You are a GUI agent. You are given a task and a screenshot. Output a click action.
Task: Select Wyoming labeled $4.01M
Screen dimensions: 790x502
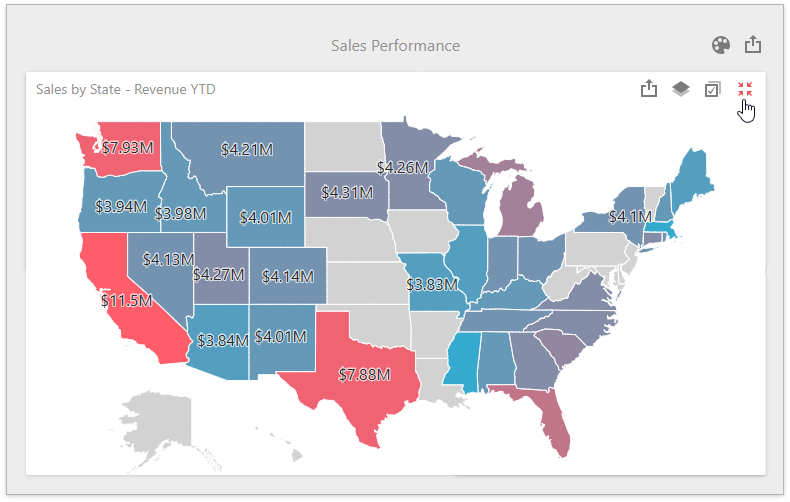pos(265,216)
